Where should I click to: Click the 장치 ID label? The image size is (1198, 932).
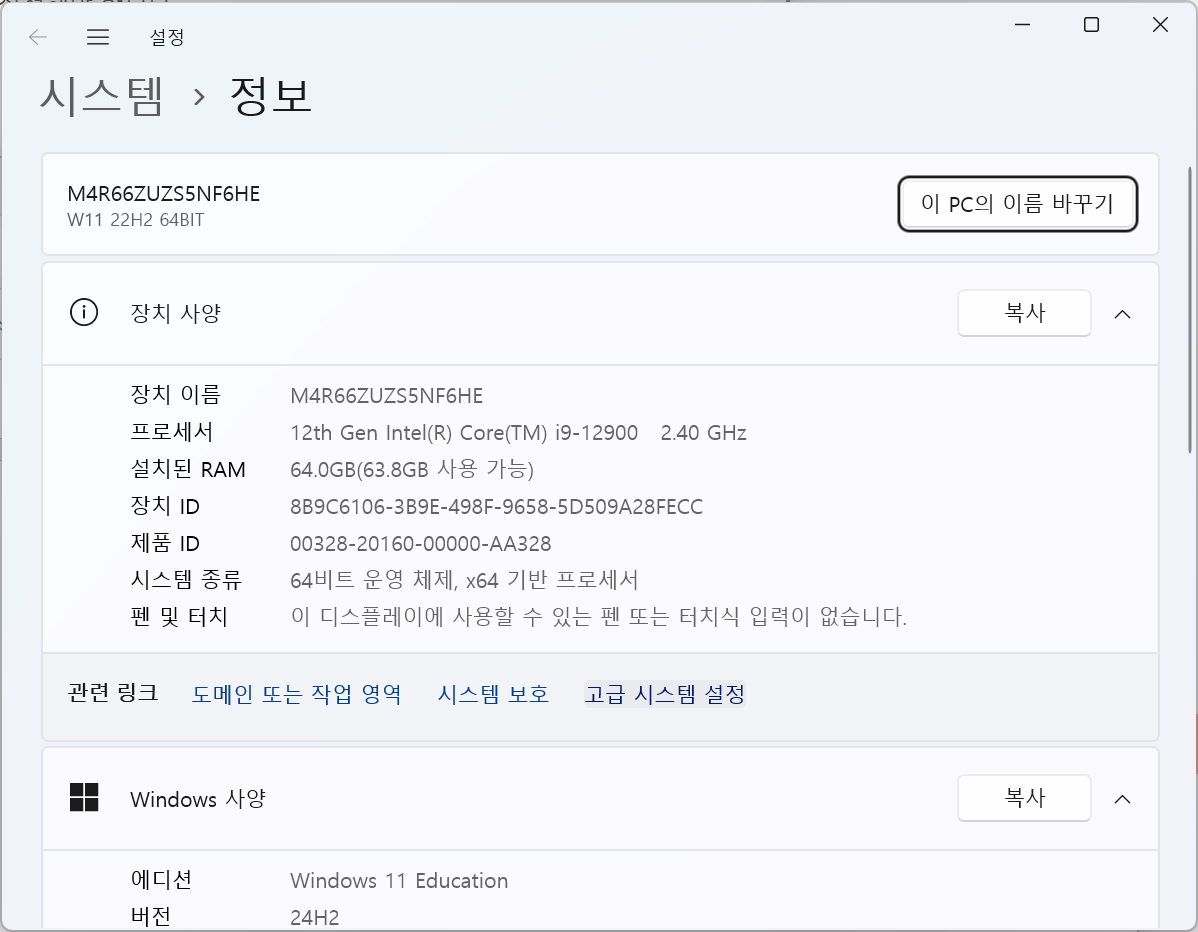coord(165,506)
